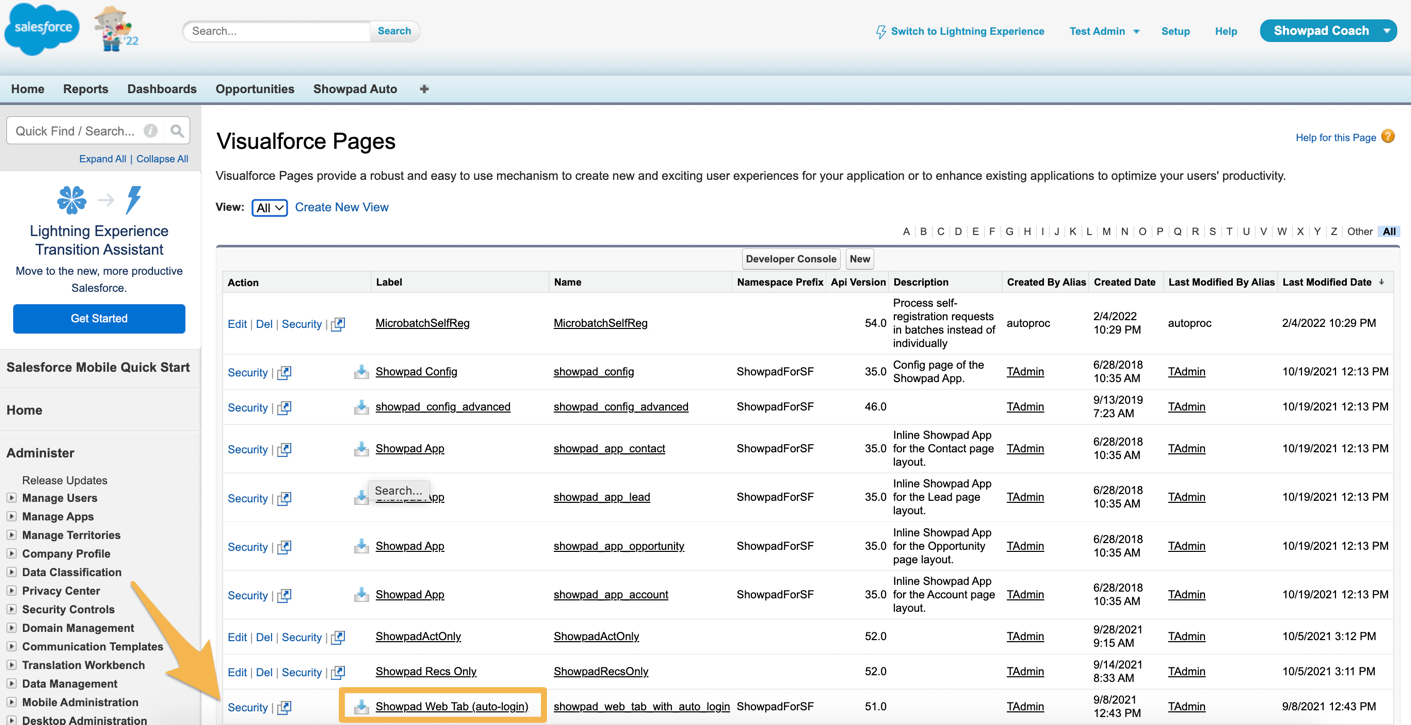Click the Help link in header
Viewport: 1411px width, 725px height.
pyautogui.click(x=1226, y=32)
